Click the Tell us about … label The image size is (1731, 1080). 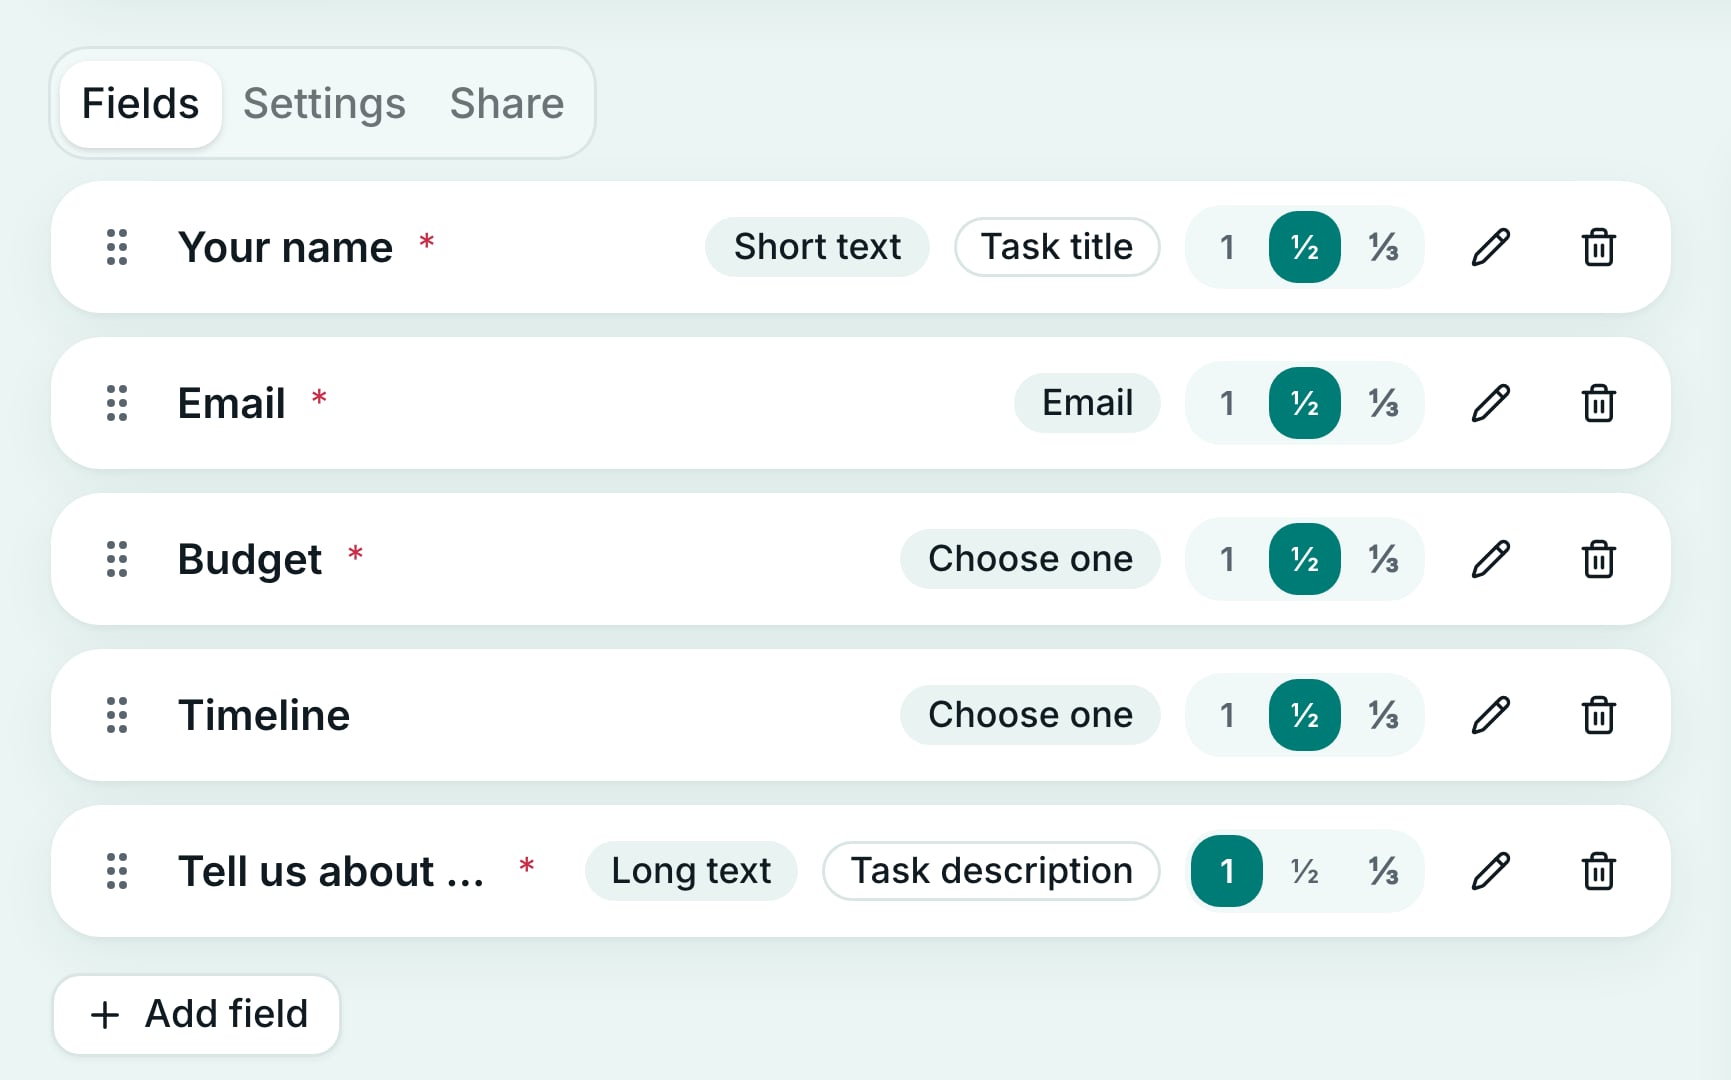[x=331, y=871]
